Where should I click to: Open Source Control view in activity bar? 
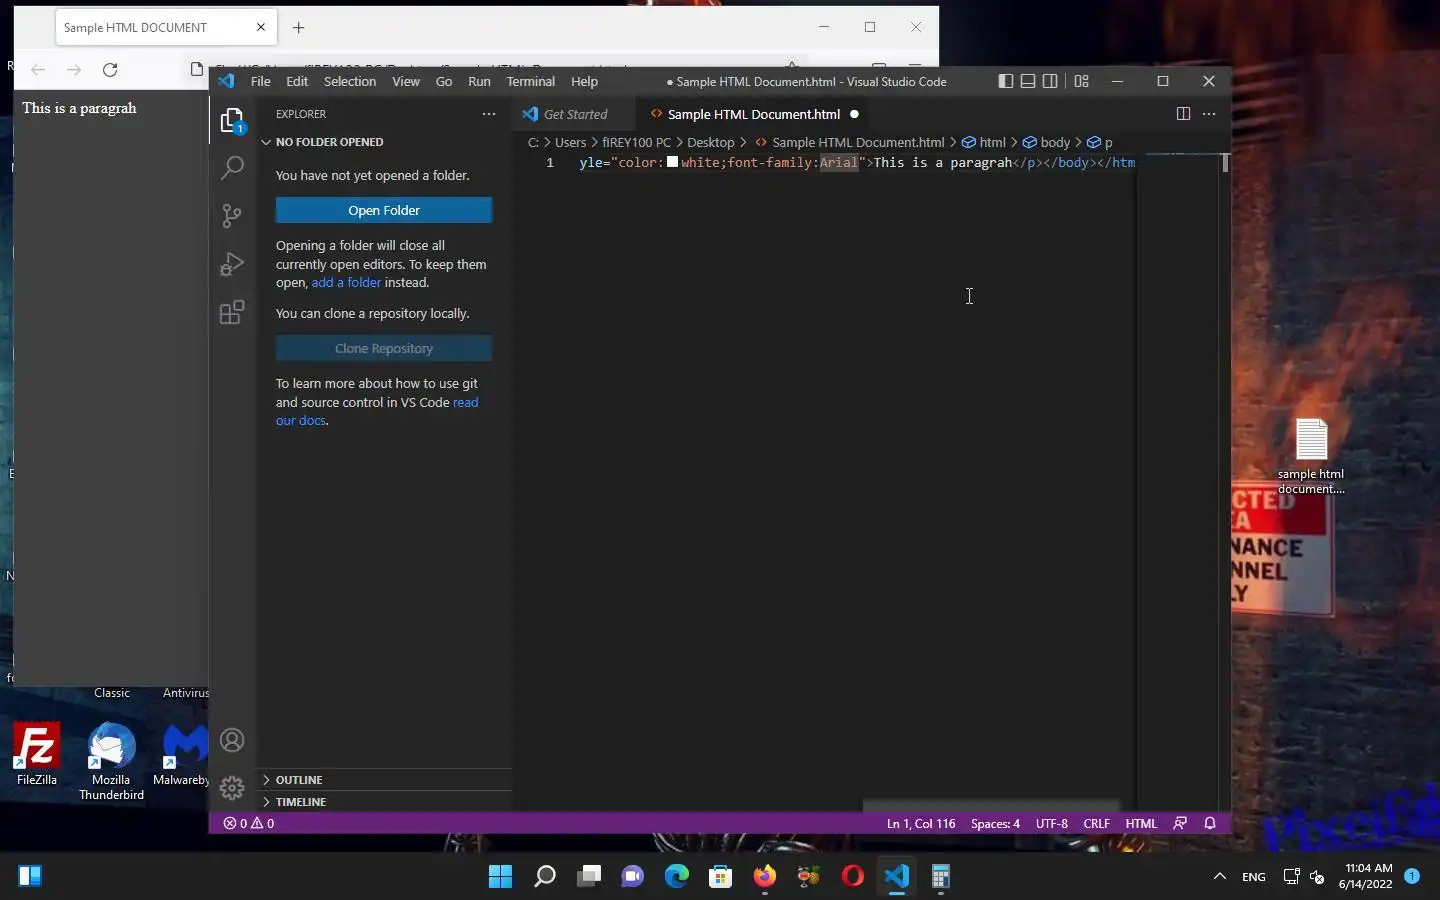(232, 216)
